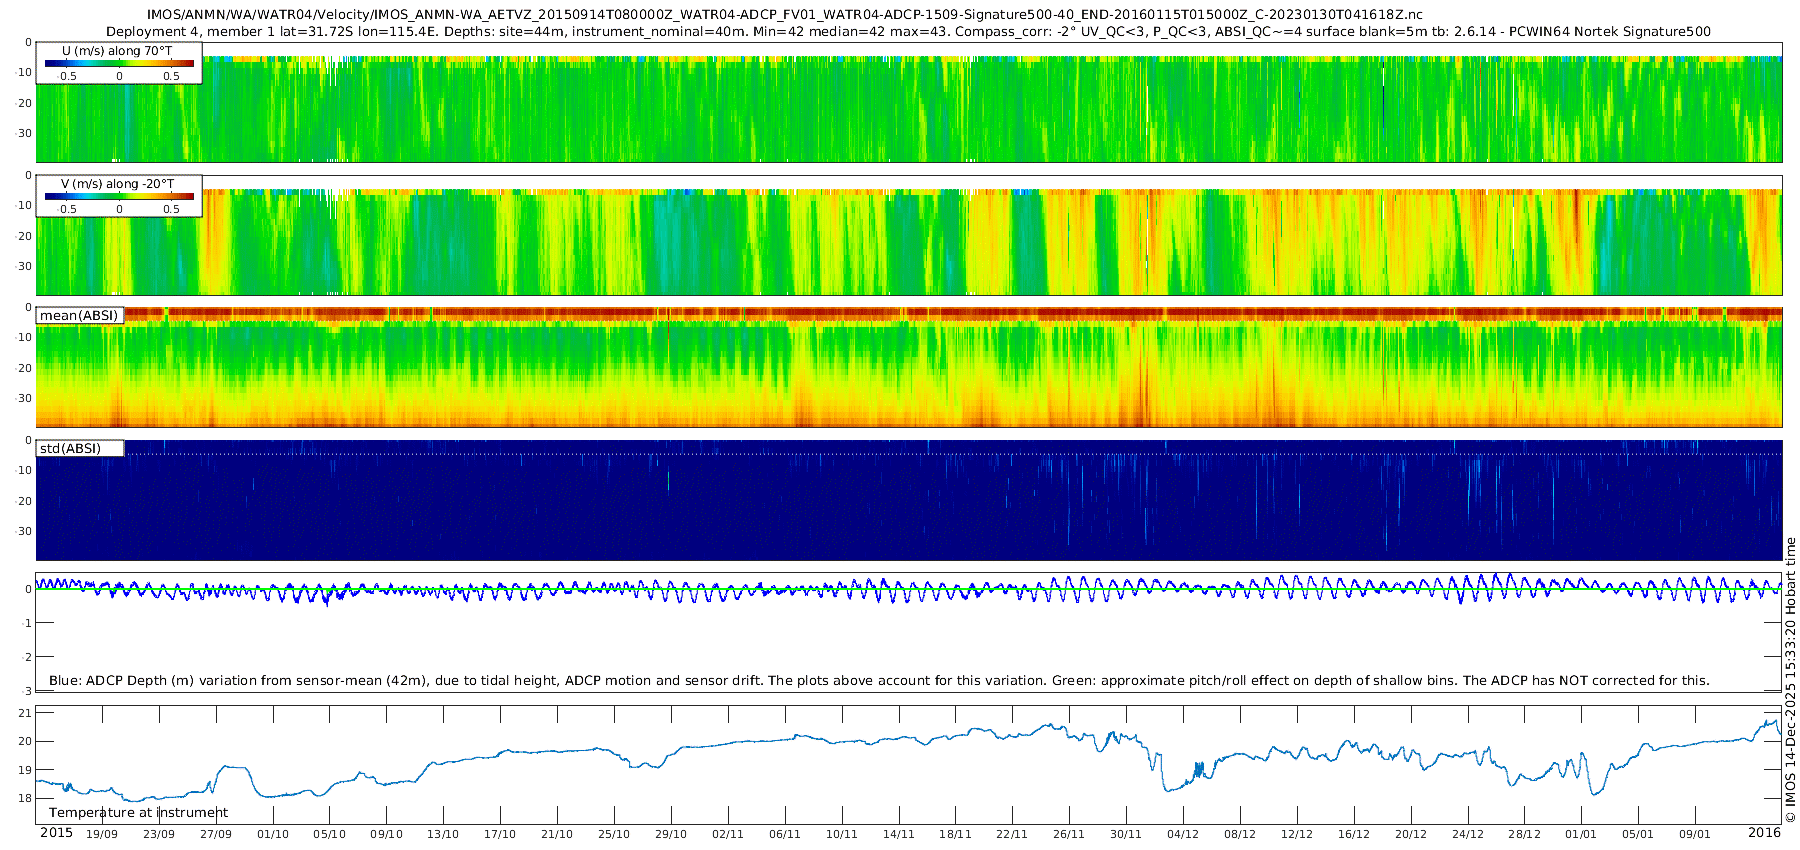Screen dimensions: 1800x850
Task: Click the IMOS copyright timestamp text
Action: 1791,680
